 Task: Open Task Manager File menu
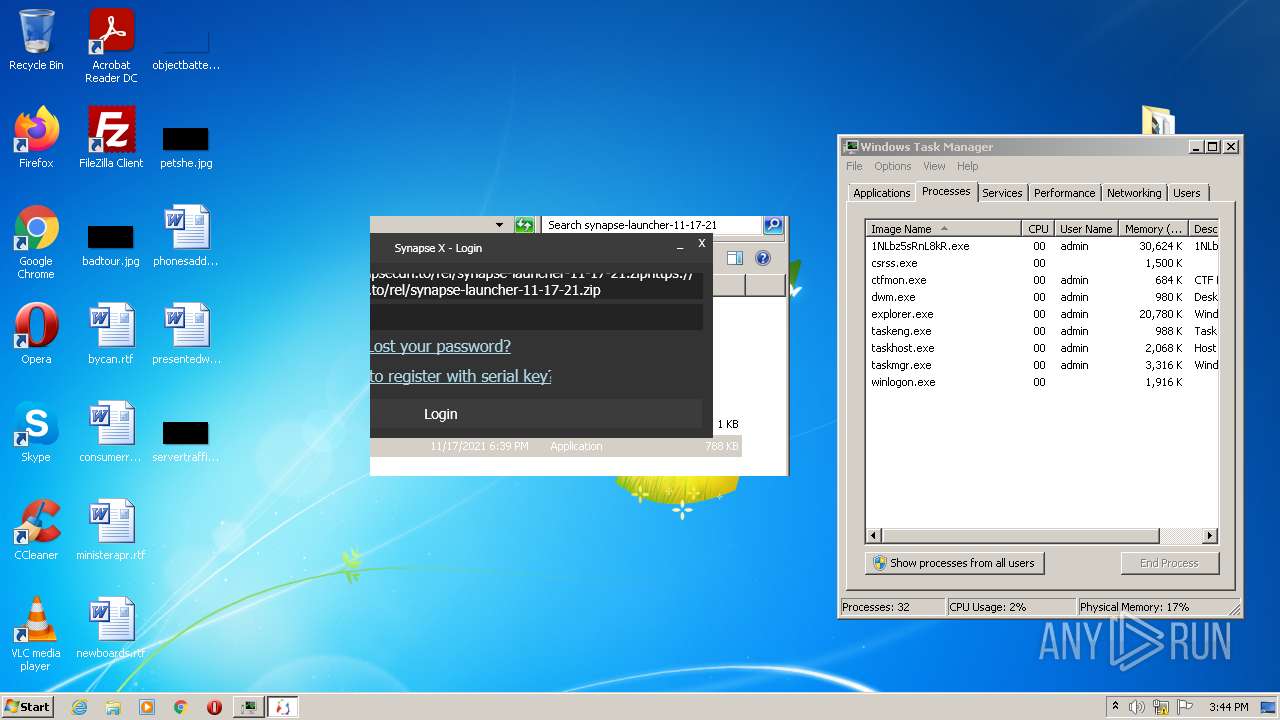click(854, 166)
